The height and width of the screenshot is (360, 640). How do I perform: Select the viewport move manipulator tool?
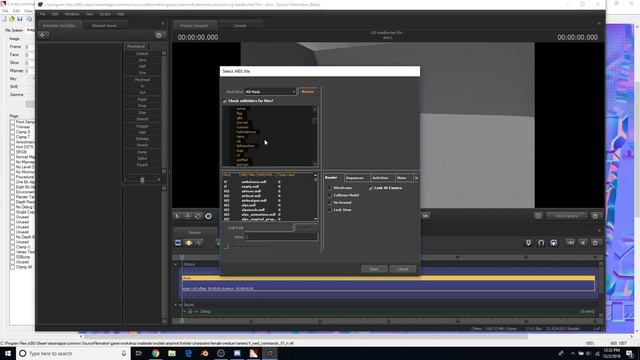pos(188,216)
